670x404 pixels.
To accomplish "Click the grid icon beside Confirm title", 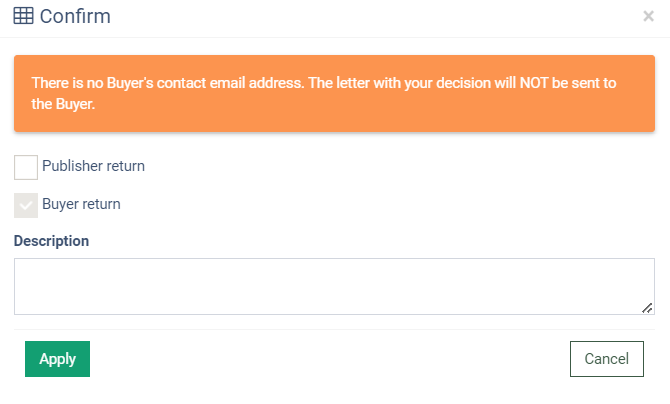I will [x=23, y=16].
